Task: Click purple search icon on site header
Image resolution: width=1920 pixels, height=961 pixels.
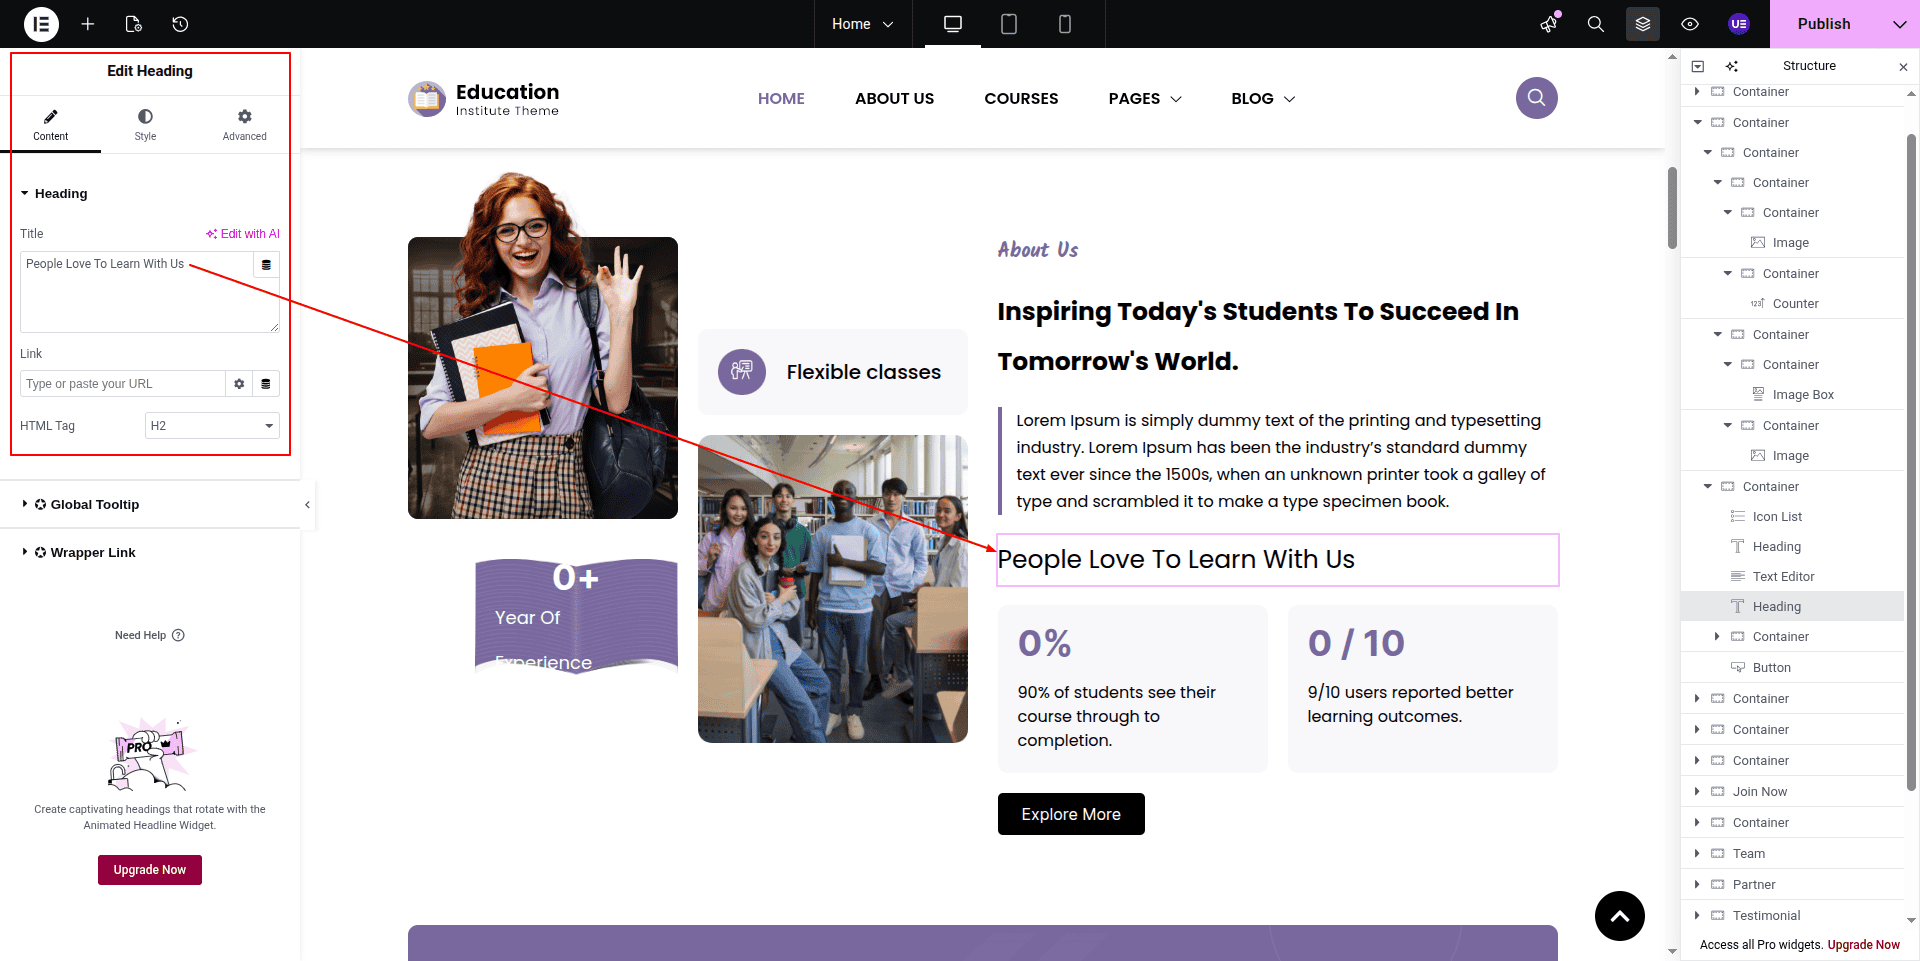Action: (1536, 98)
